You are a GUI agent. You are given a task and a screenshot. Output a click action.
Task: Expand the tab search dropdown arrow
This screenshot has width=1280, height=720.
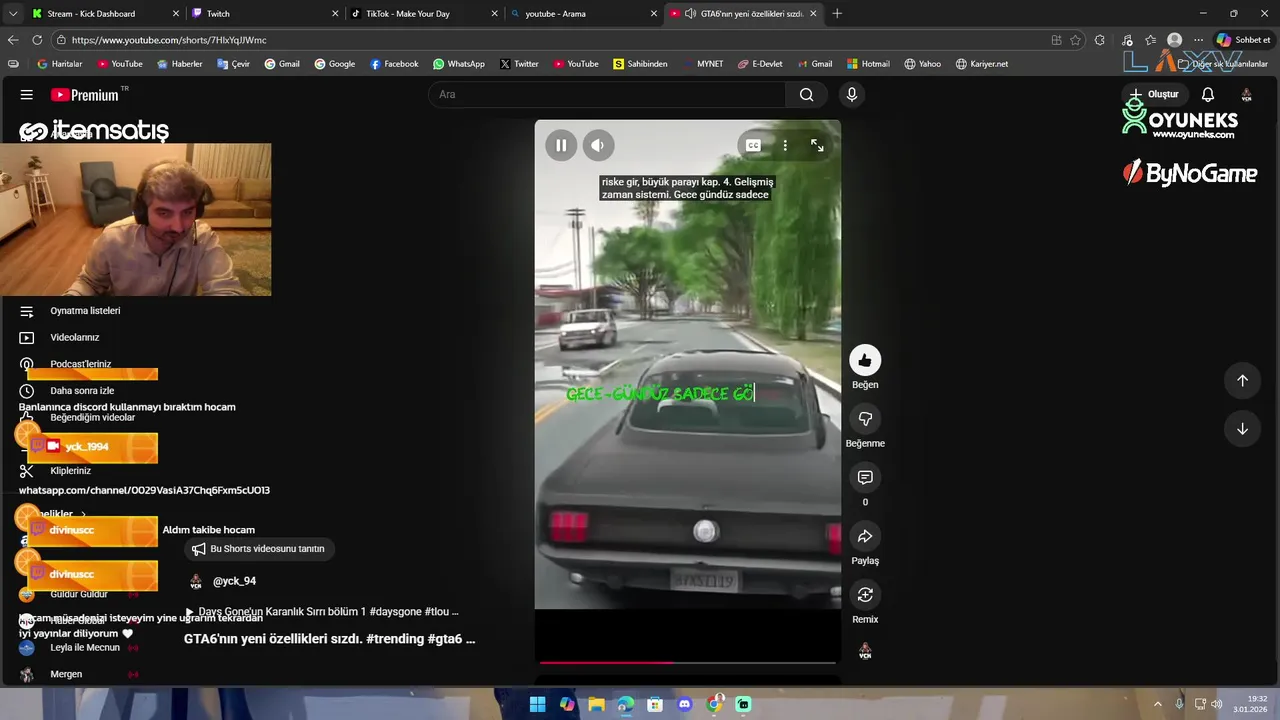click(12, 13)
